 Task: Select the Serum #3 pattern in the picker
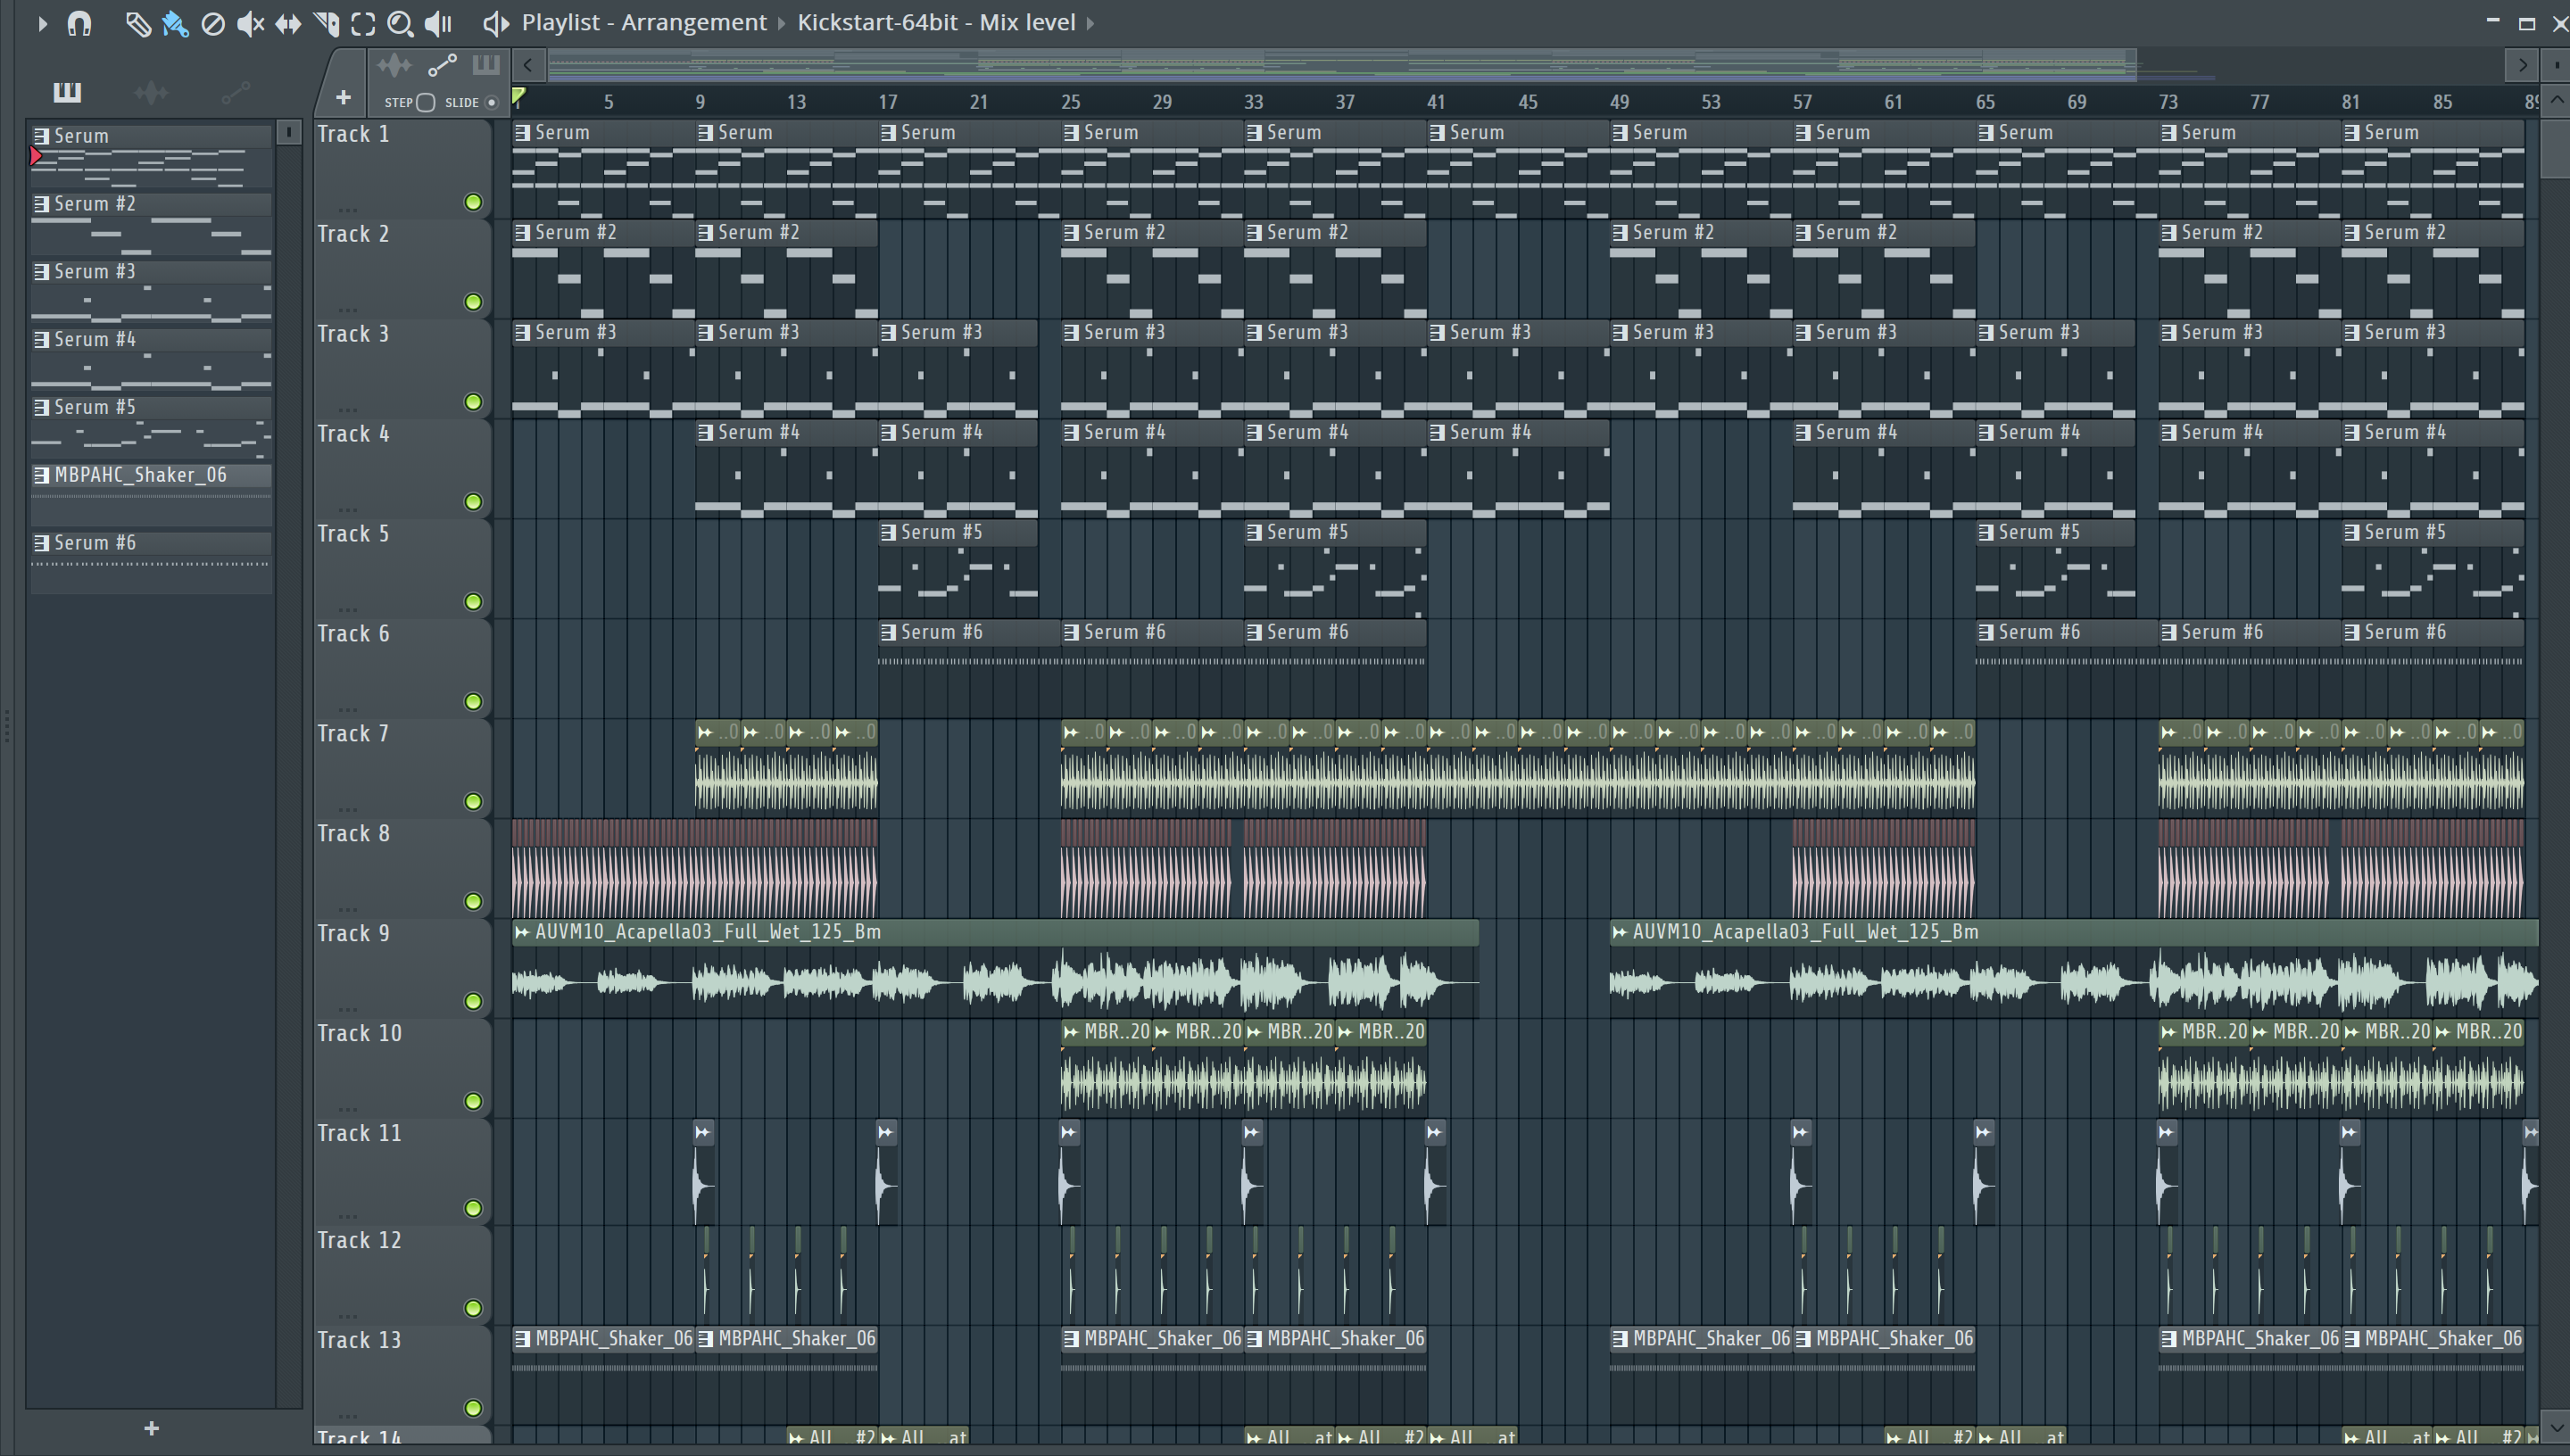point(151,292)
